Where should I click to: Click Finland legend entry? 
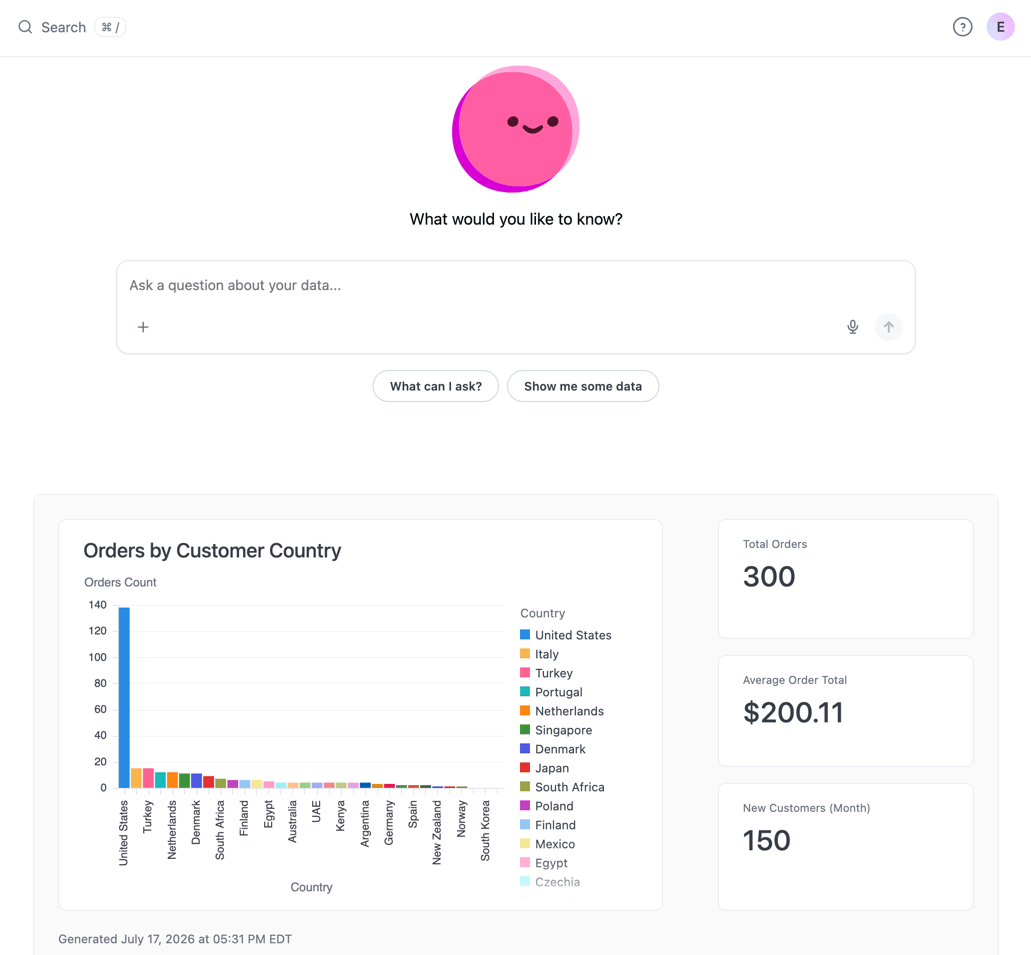[x=548, y=825]
